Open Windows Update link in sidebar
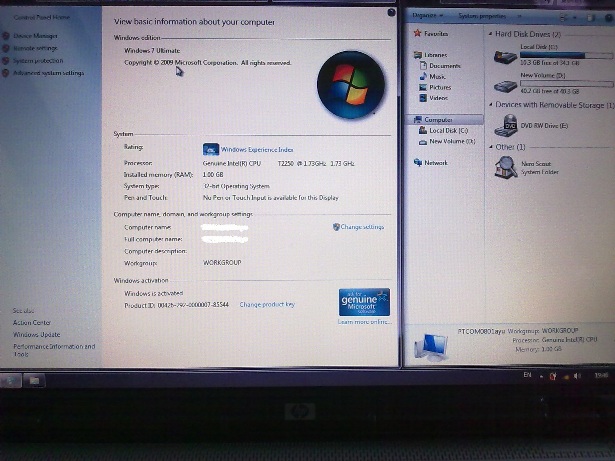Image resolution: width=615 pixels, height=461 pixels. 36,333
